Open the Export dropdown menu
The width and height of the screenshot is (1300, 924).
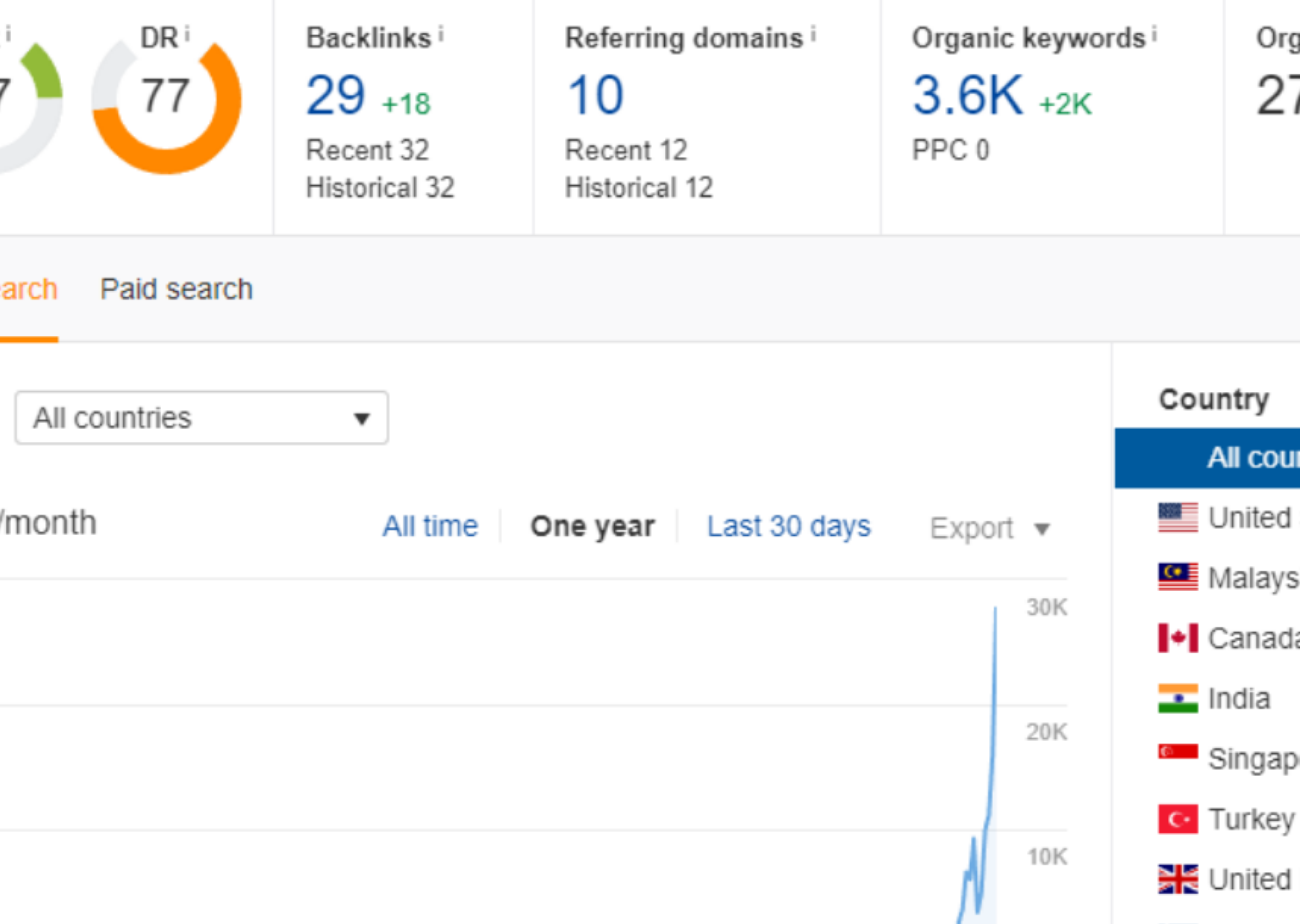990,528
